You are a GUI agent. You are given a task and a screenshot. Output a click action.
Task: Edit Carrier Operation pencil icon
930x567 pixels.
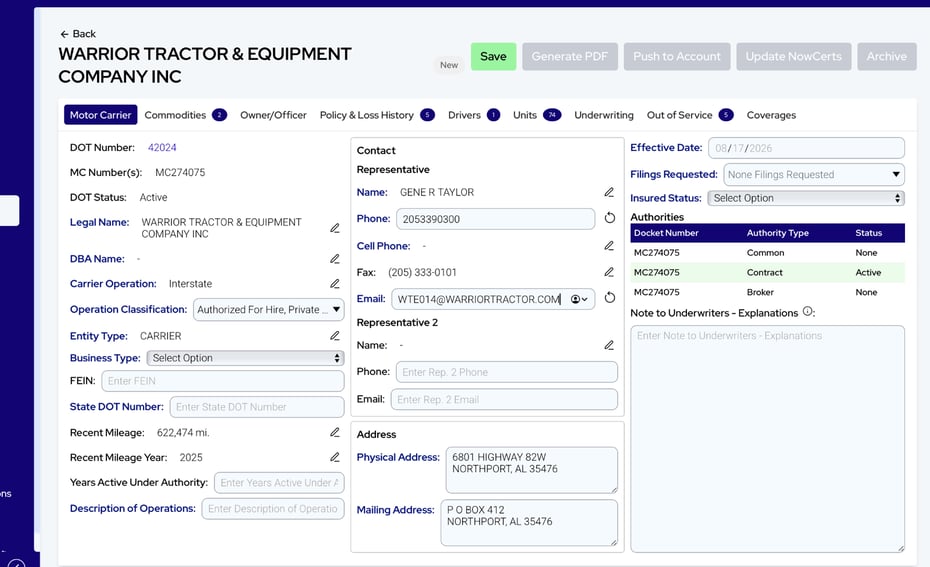(335, 284)
